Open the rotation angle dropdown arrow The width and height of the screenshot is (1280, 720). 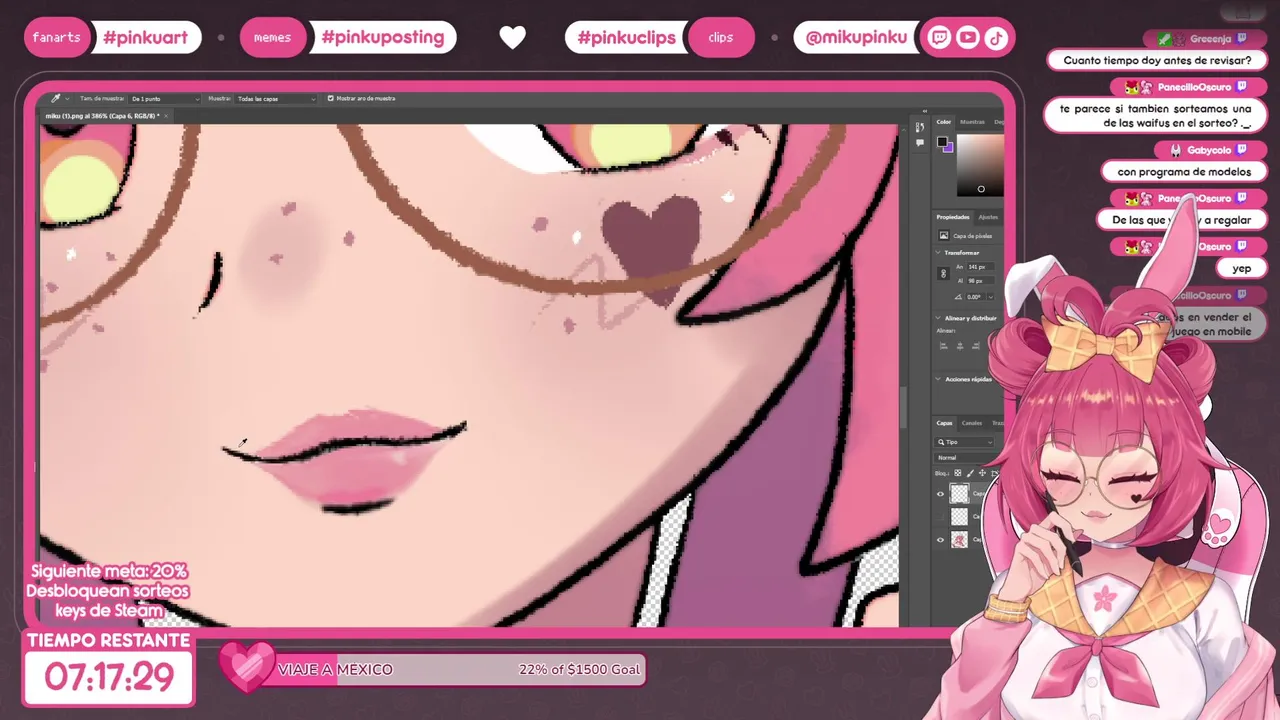coord(991,297)
